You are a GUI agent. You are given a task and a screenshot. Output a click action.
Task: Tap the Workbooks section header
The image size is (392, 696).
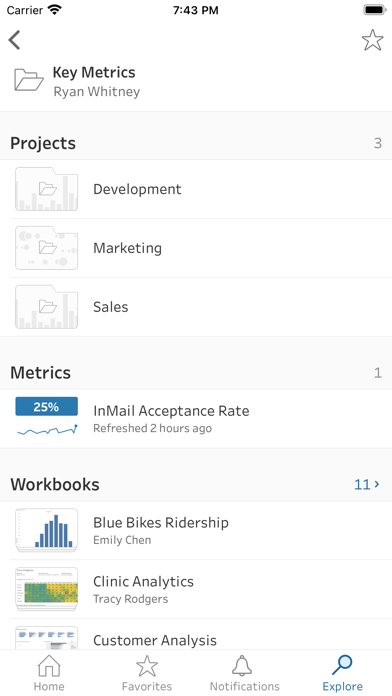pyautogui.click(x=55, y=484)
